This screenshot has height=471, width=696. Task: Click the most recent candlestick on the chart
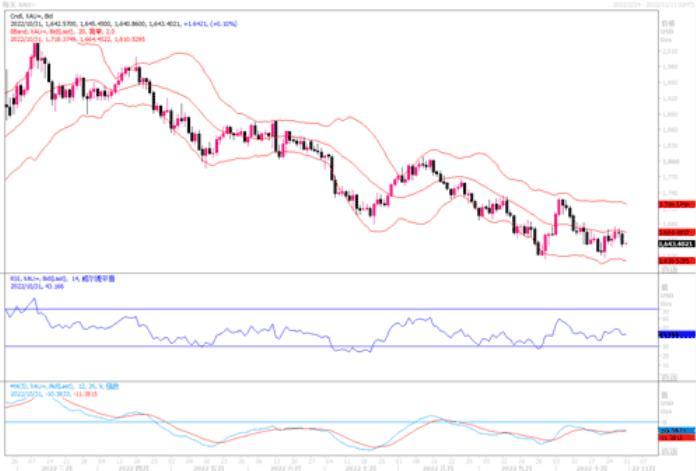625,238
